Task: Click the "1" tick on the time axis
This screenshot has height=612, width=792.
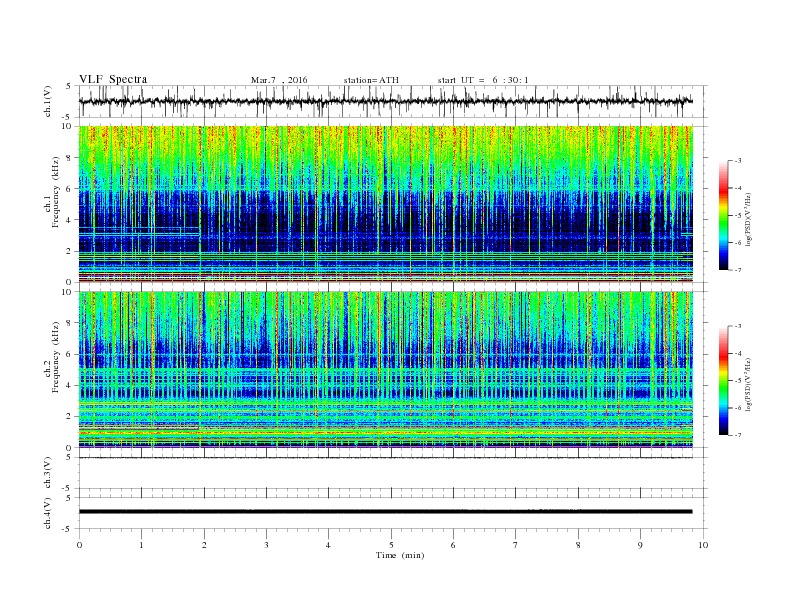Action: [141, 545]
